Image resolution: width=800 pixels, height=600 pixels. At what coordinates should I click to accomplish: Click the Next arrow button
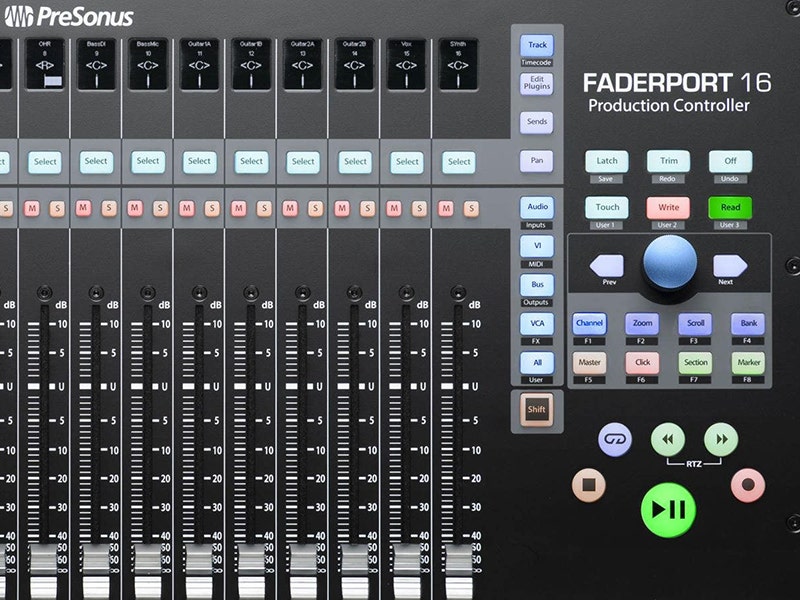(730, 266)
